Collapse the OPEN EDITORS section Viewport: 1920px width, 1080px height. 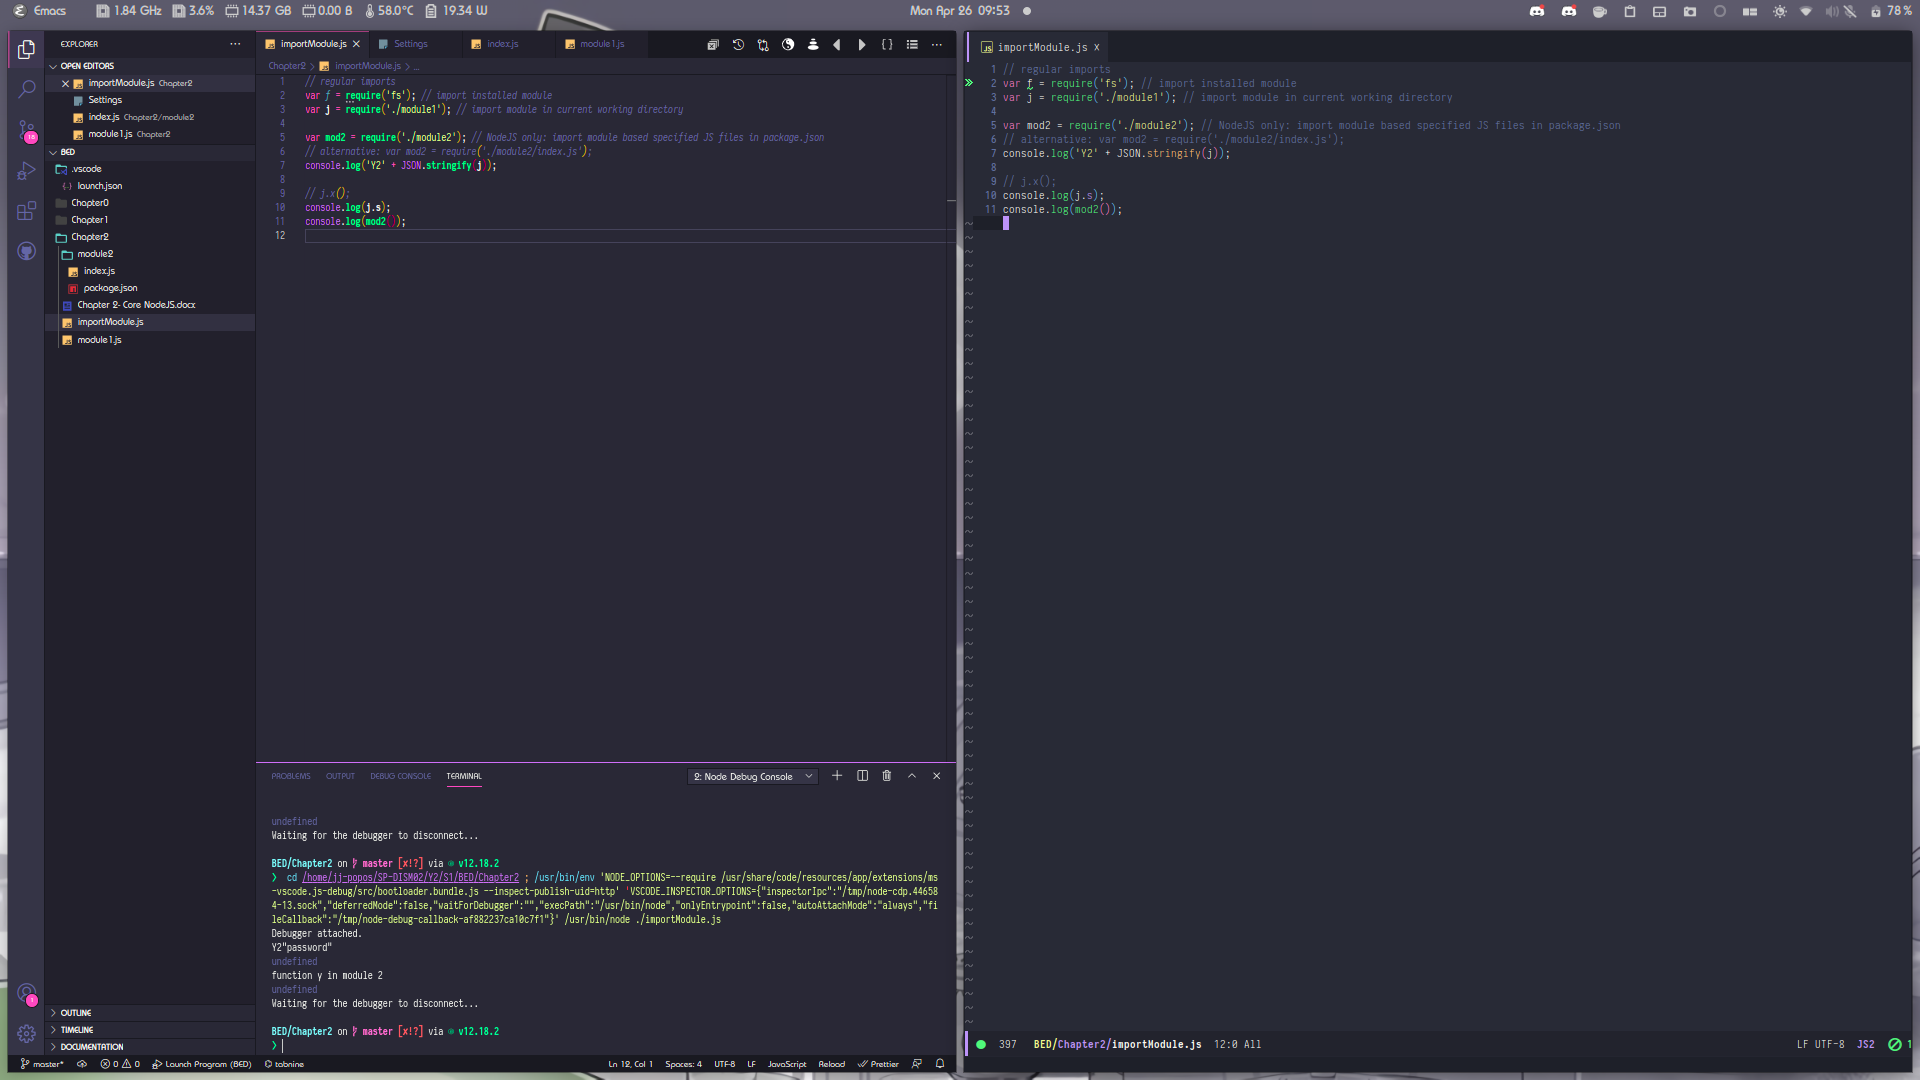pyautogui.click(x=90, y=65)
